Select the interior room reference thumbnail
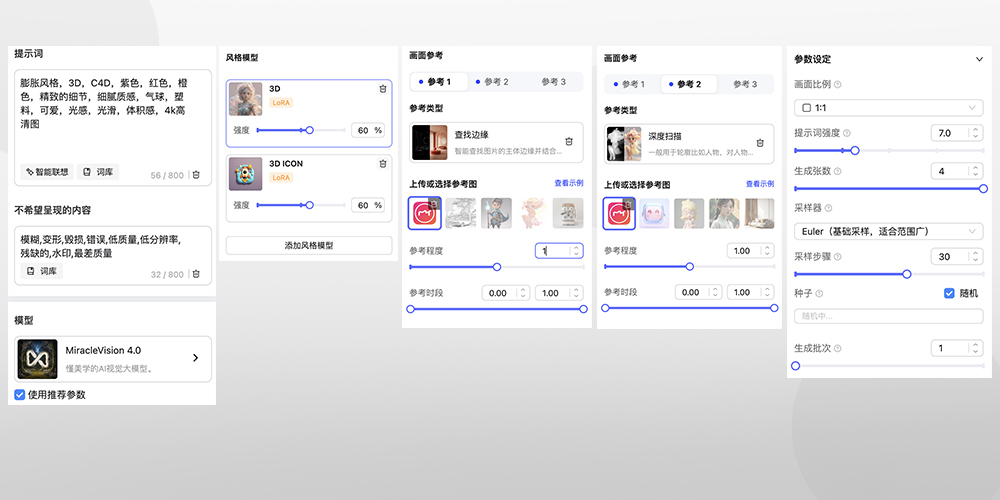This screenshot has width=1000, height=500. (x=760, y=214)
